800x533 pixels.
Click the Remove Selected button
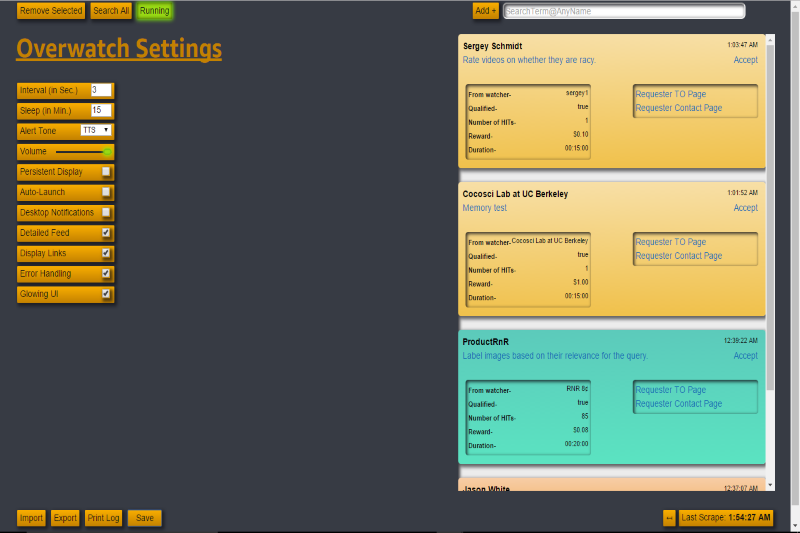tap(51, 11)
